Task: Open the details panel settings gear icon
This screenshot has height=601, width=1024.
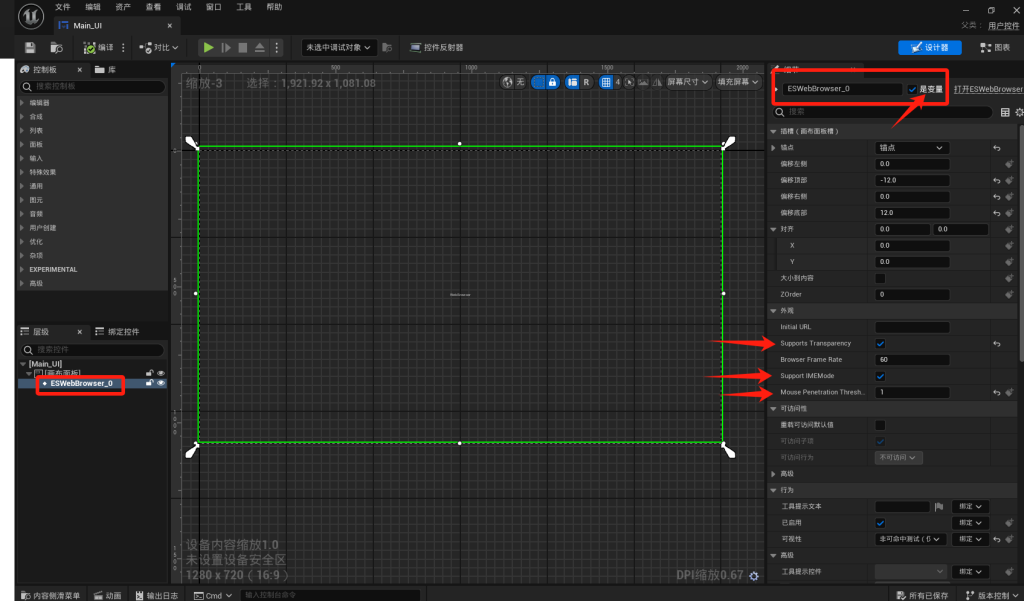Action: [1019, 113]
